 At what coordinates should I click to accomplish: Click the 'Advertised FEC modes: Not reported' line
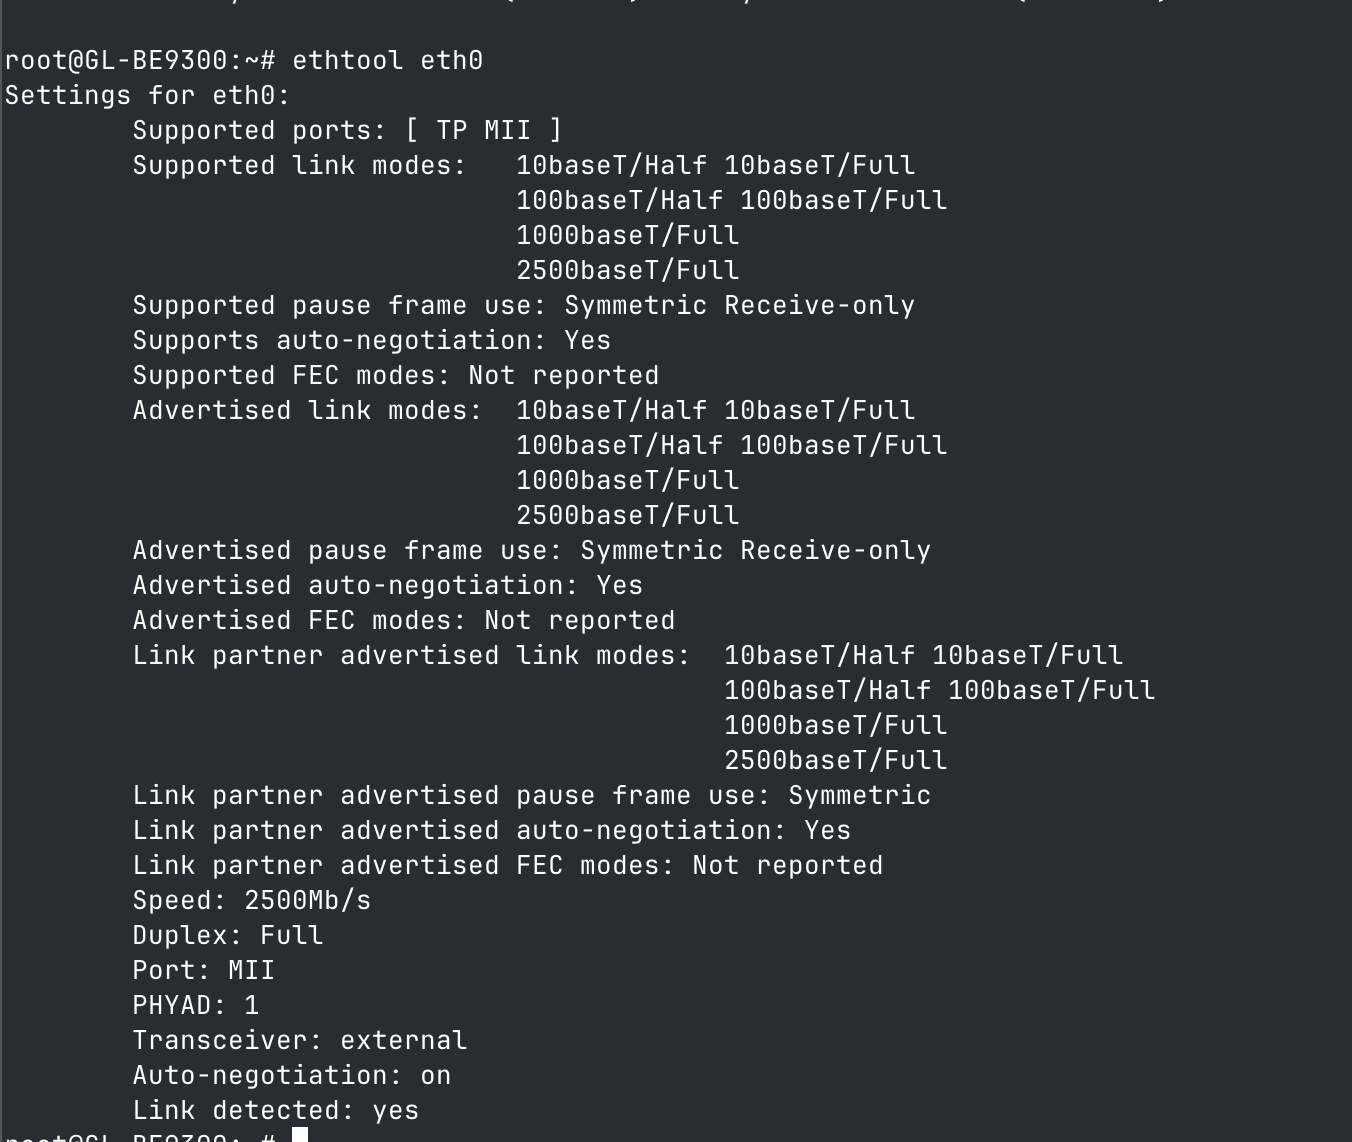click(403, 621)
